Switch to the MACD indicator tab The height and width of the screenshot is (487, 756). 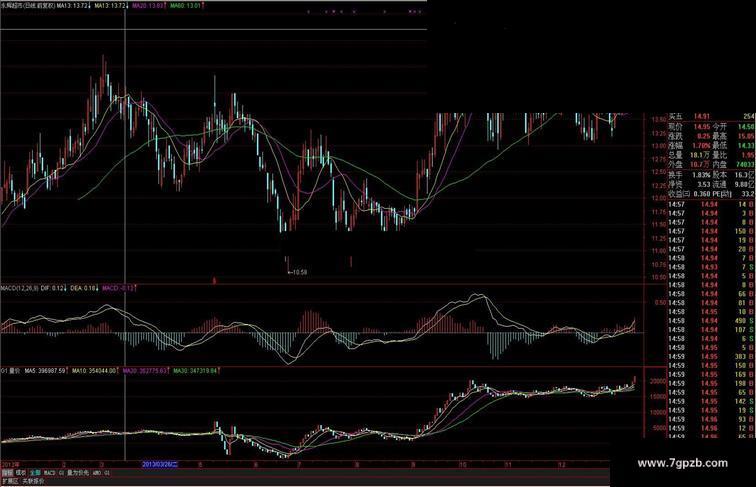point(49,473)
